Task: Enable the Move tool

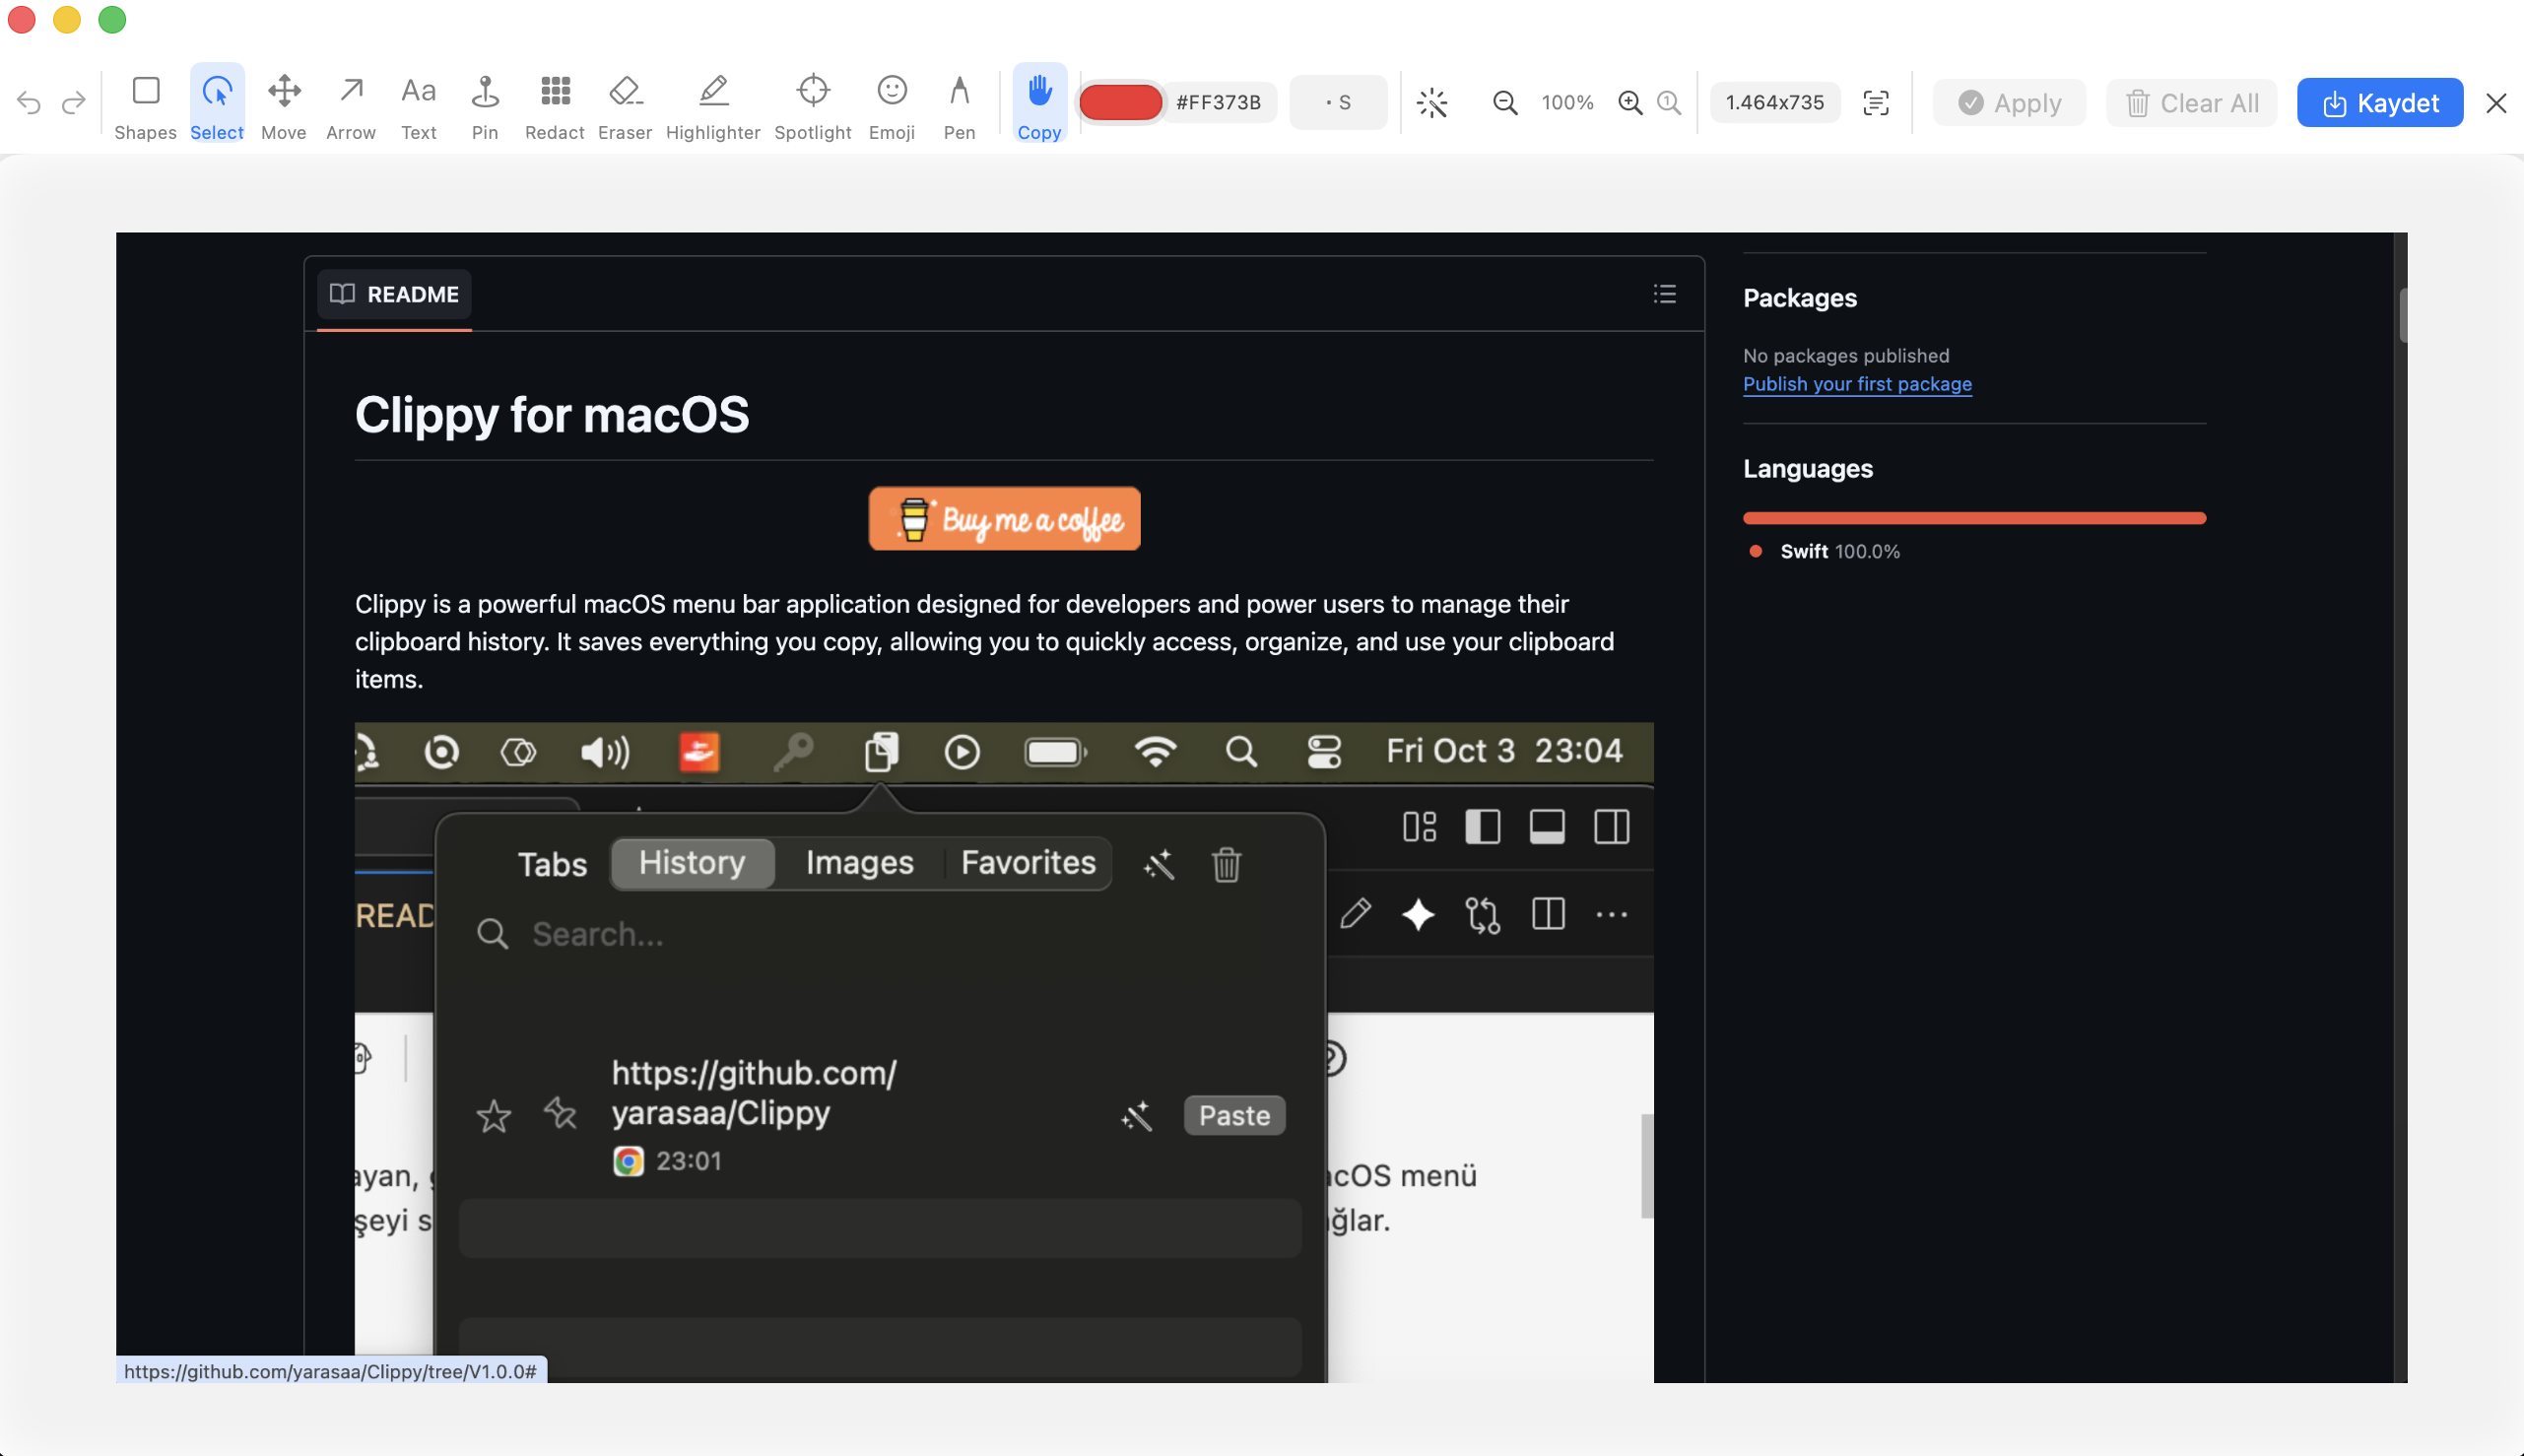Action: click(284, 101)
